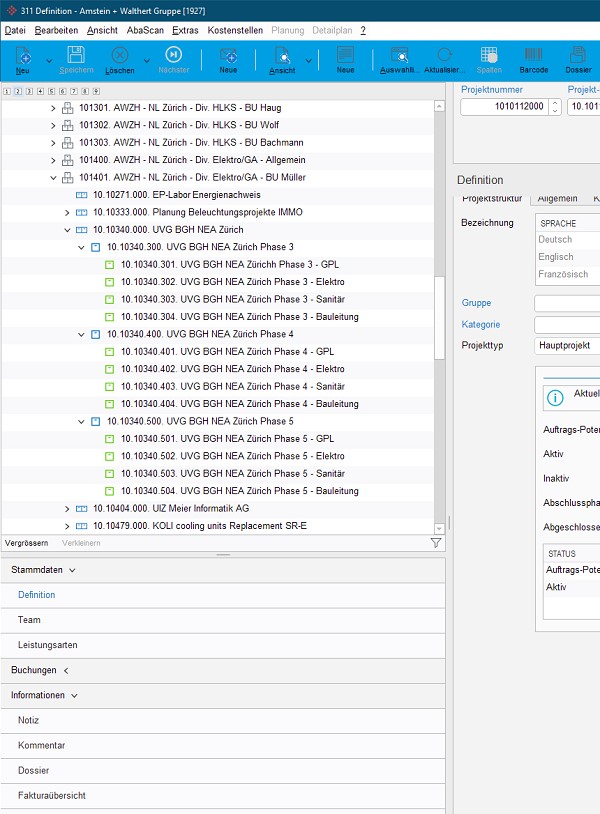This screenshot has height=814, width=600.
Task: Open the Dossier toolbar icon
Action: coord(578,57)
